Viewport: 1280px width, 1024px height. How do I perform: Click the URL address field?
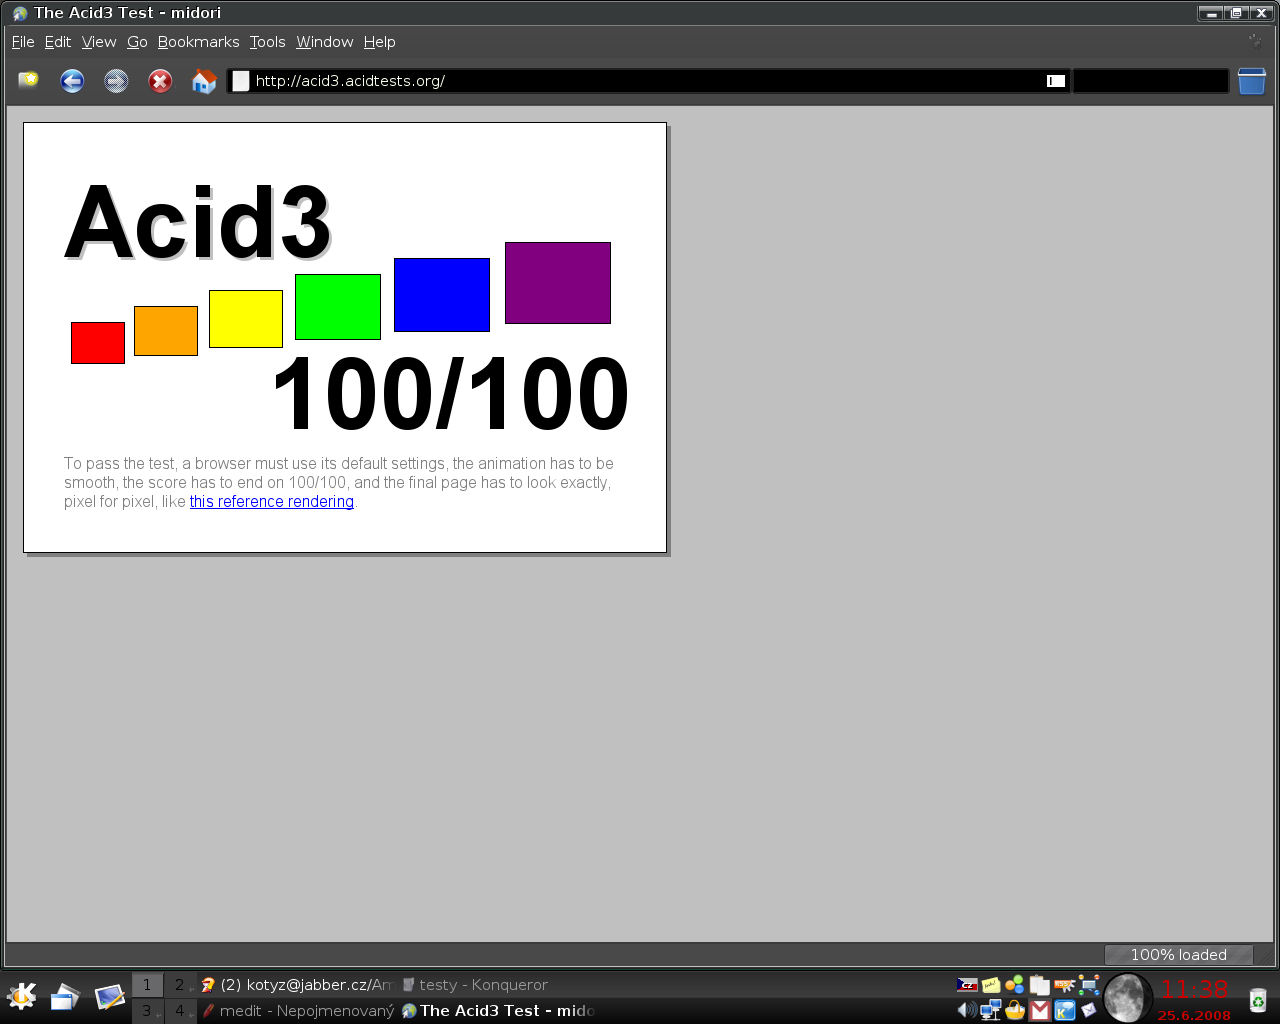[649, 81]
